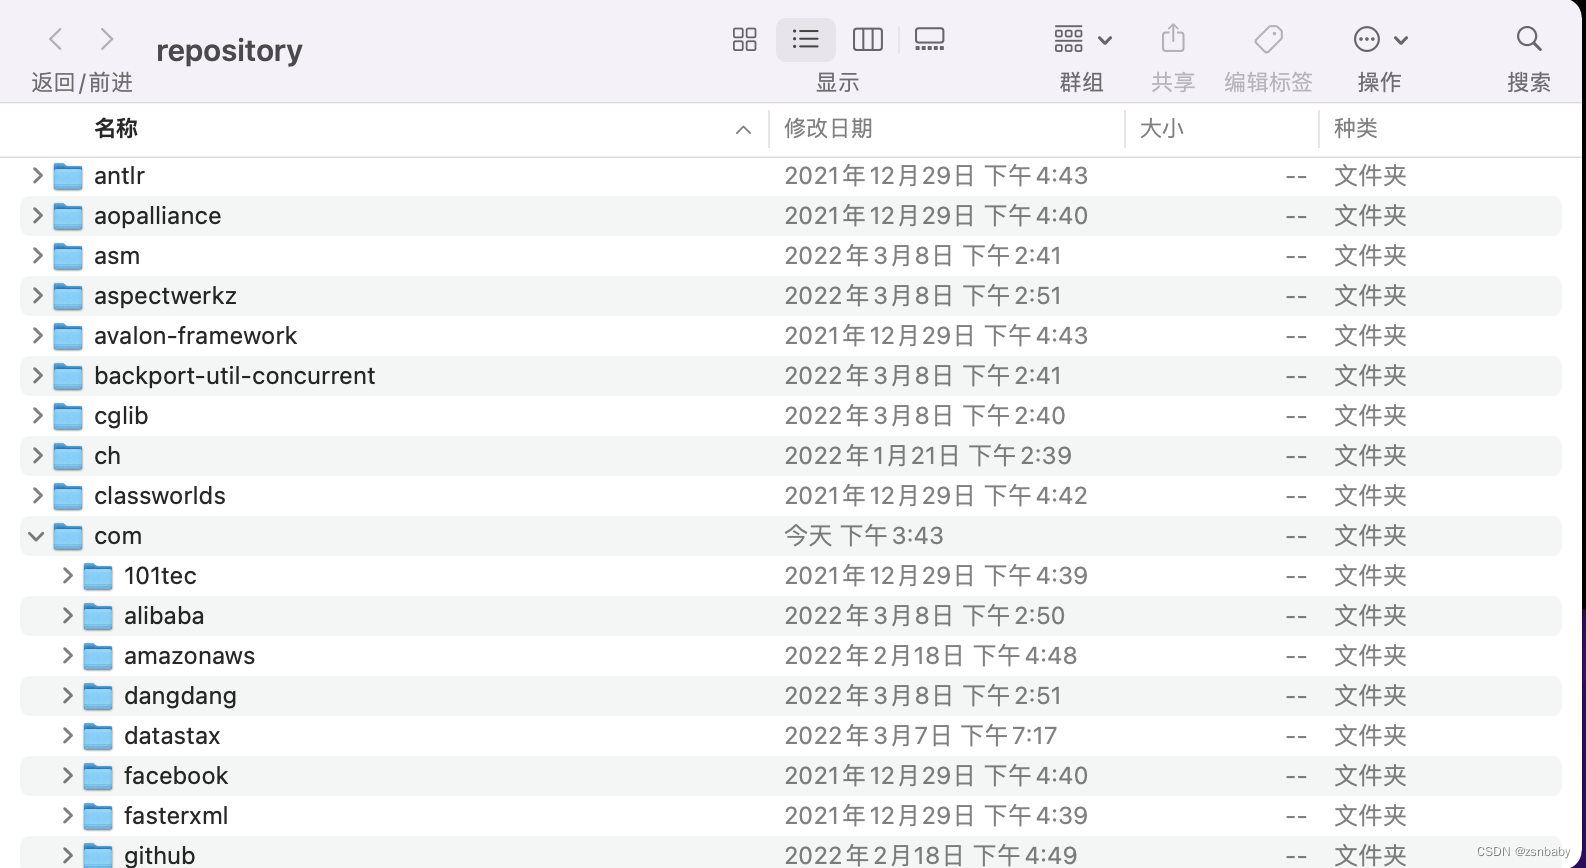
Task: Expand the classworlds folder
Action: (x=37, y=496)
